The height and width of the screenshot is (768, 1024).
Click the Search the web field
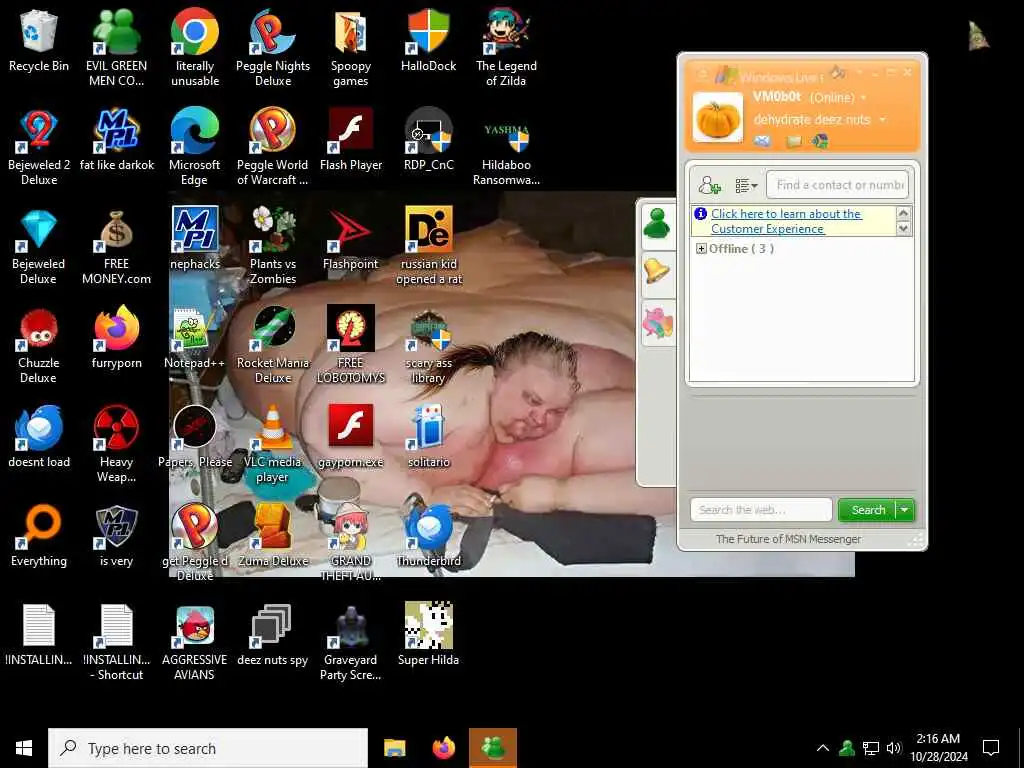pyautogui.click(x=761, y=510)
